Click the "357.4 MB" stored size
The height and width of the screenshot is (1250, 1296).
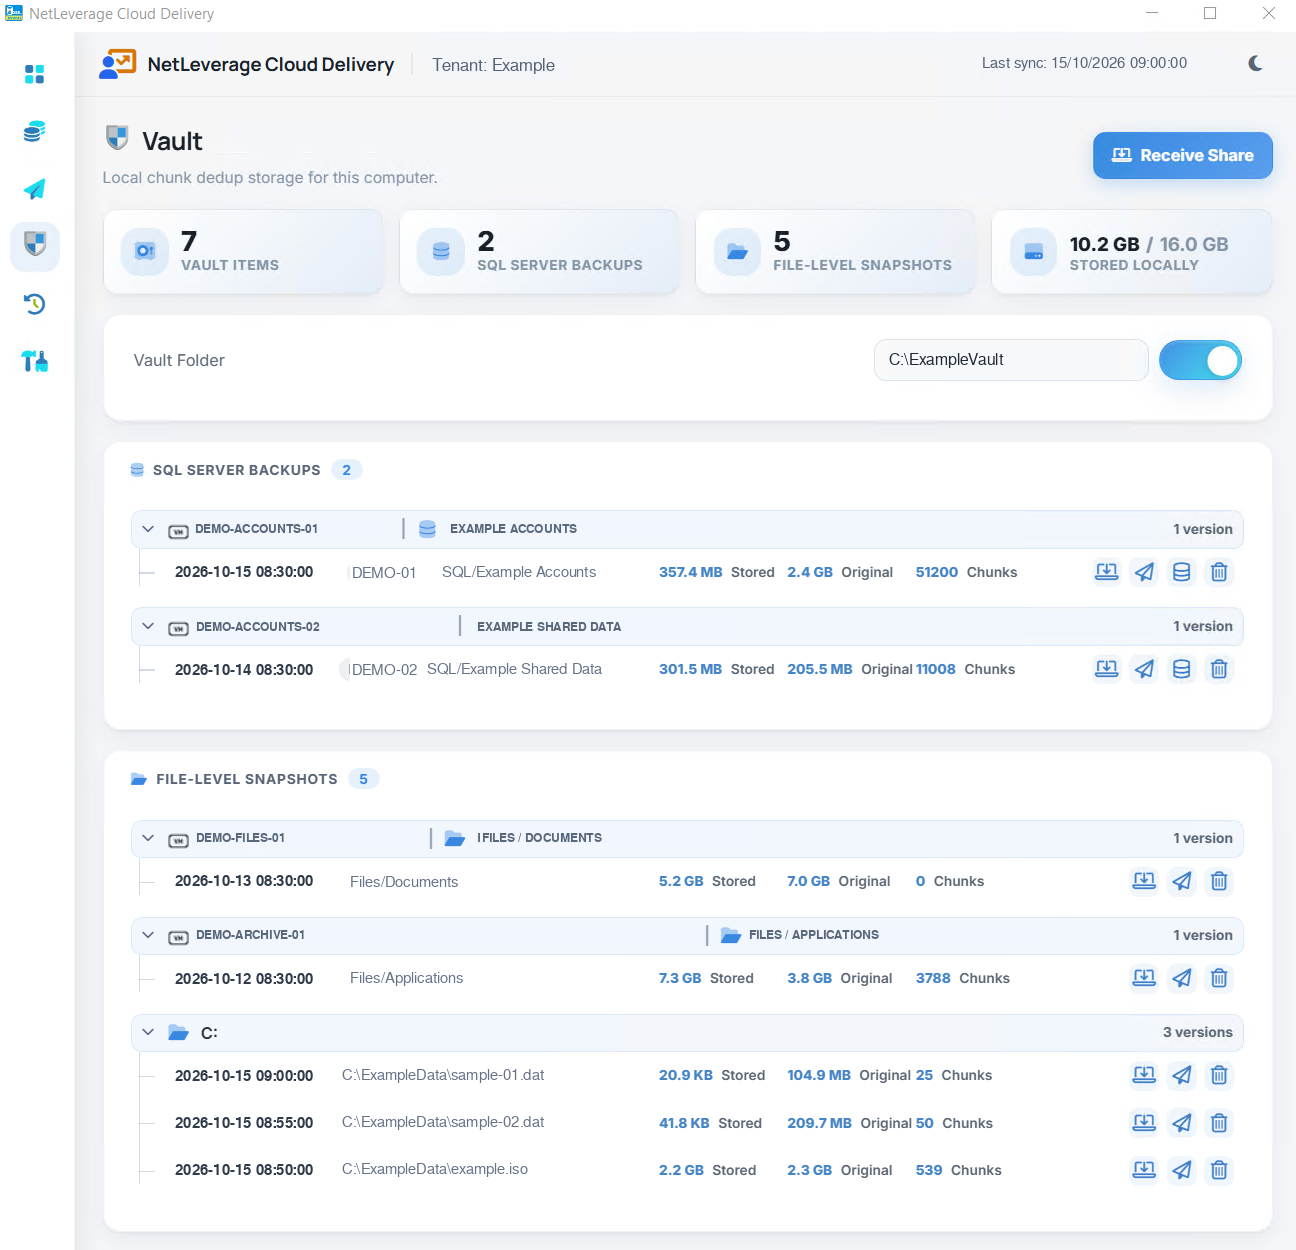coord(690,572)
